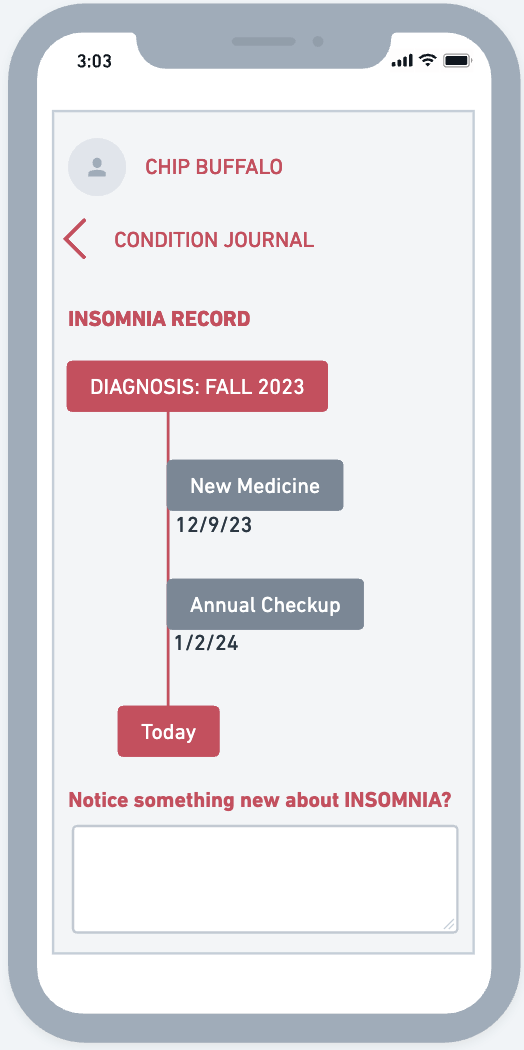
Task: Open the New Medicine timeline entry
Action: (255, 485)
